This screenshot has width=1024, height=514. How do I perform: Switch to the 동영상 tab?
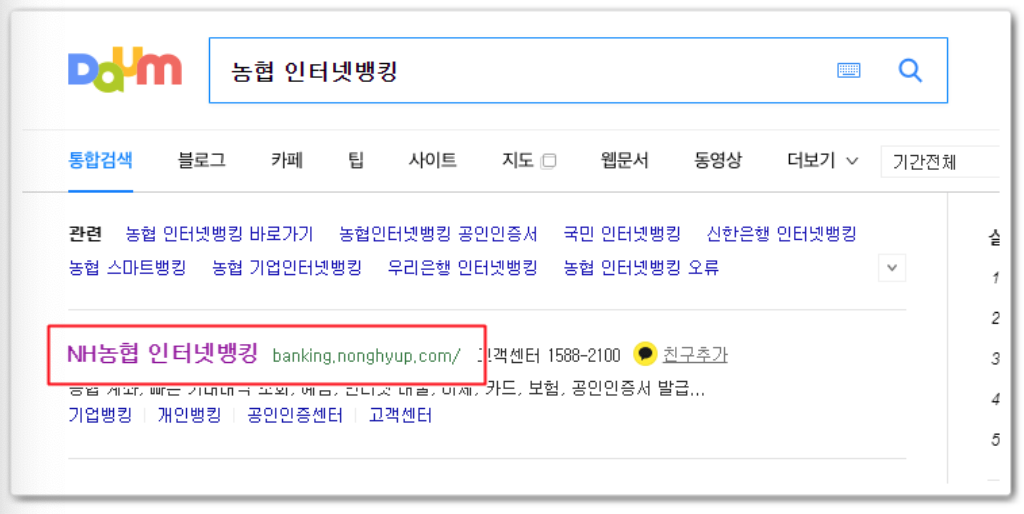(718, 160)
